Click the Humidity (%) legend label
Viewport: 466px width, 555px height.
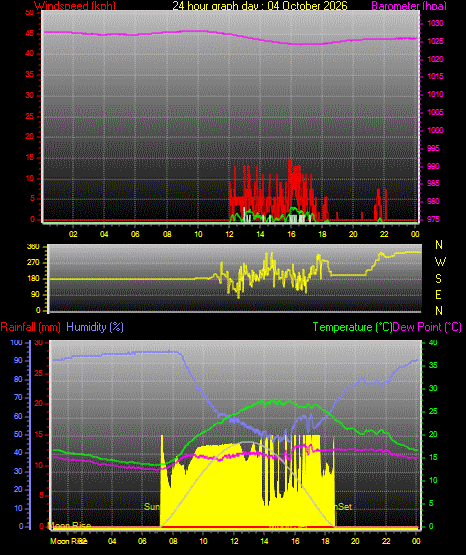95,327
